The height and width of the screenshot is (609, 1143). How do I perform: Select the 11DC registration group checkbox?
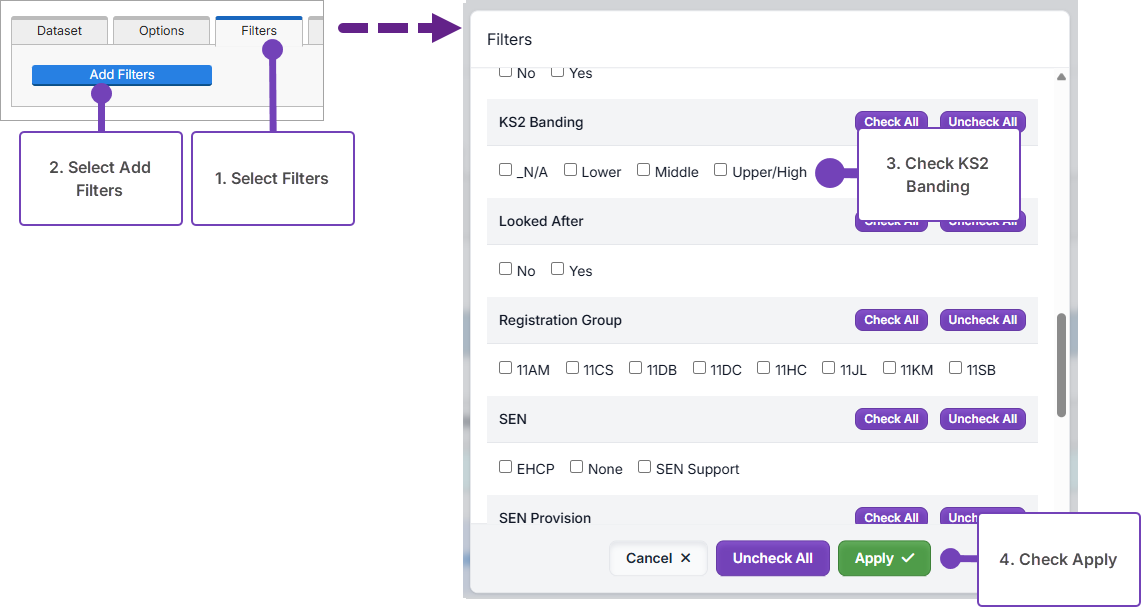tap(699, 368)
